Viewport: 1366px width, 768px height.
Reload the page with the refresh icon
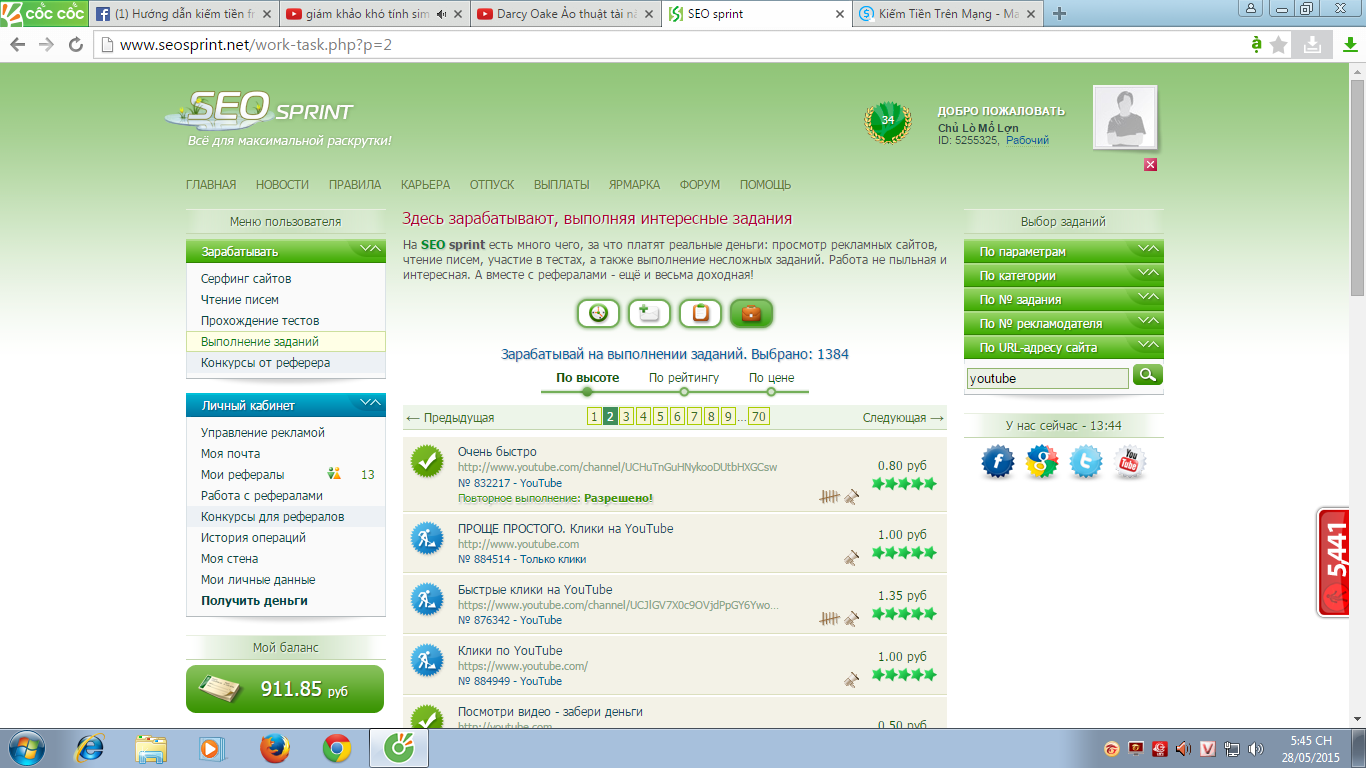click(75, 44)
